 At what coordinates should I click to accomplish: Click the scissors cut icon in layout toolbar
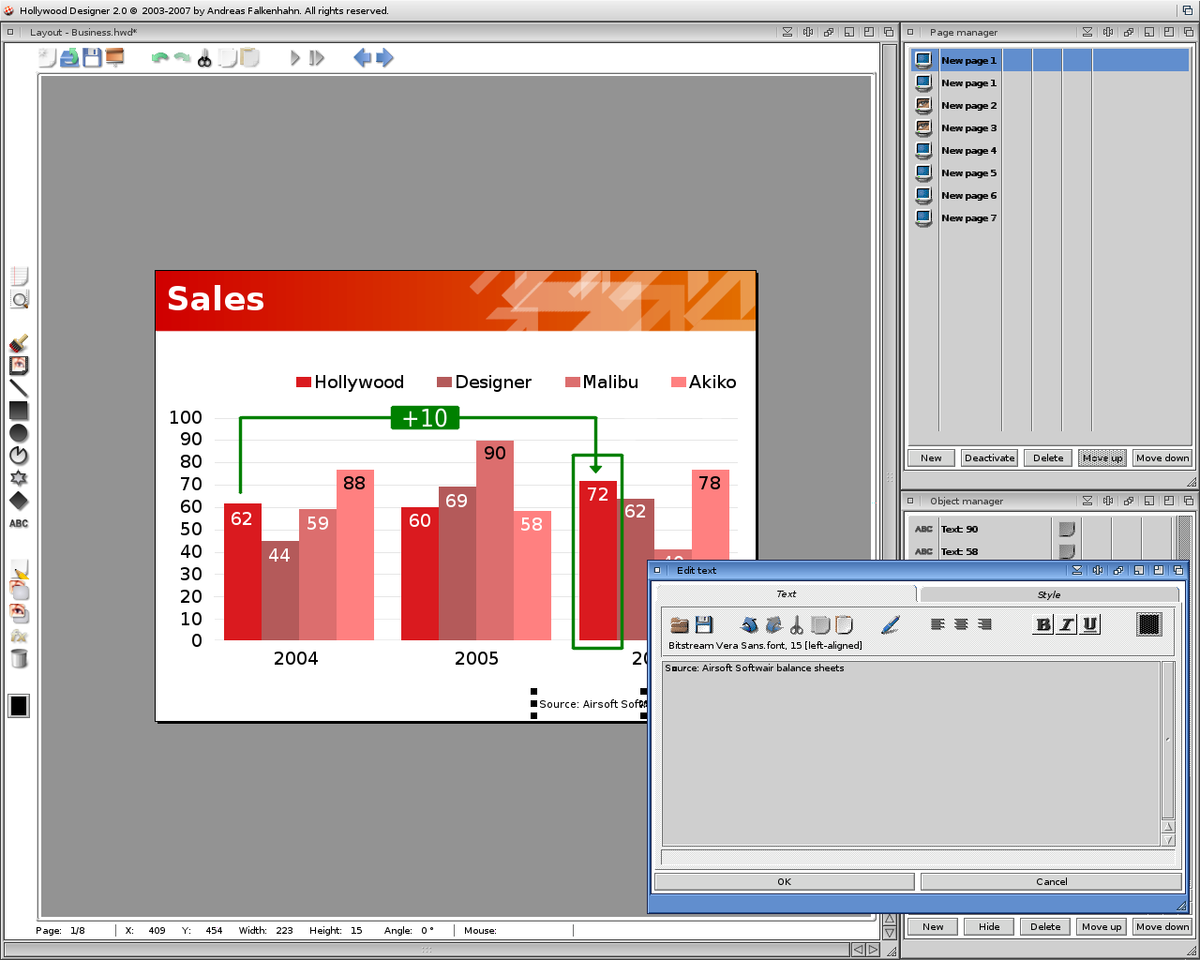(205, 58)
